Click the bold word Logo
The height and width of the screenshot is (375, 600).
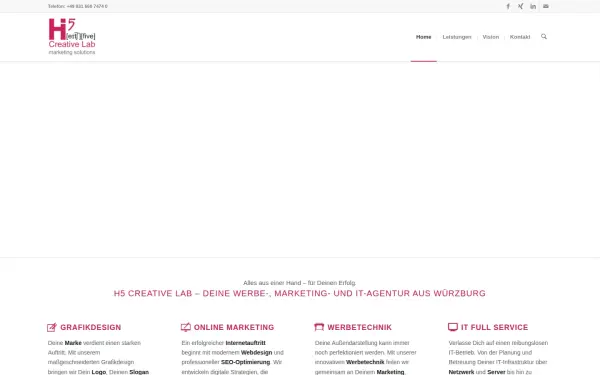pyautogui.click(x=99, y=372)
